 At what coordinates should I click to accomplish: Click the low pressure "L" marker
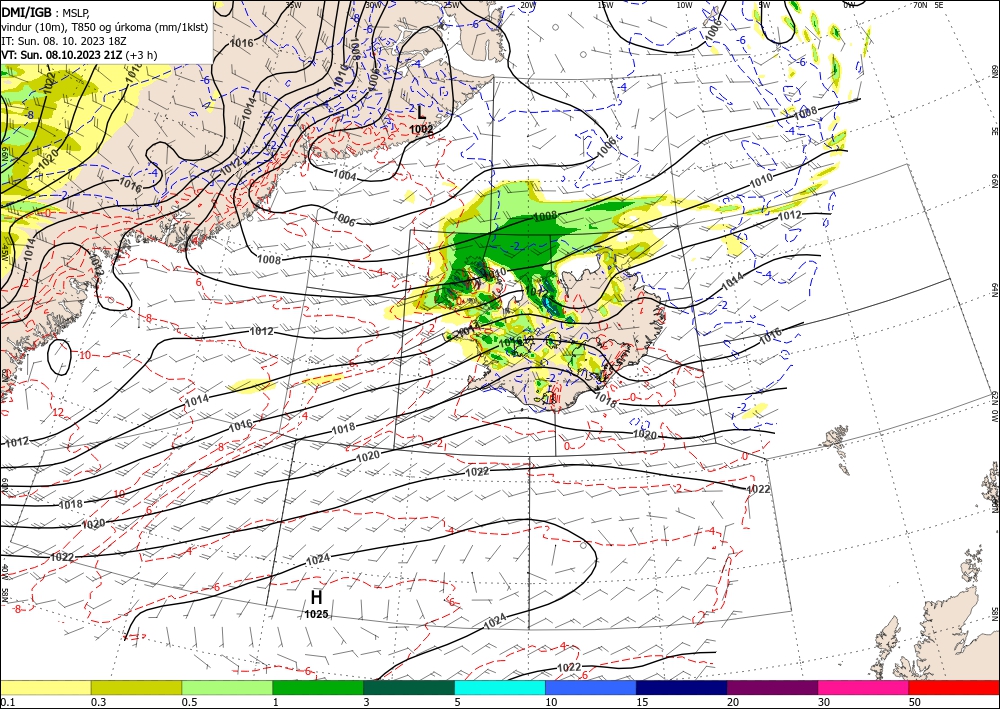pos(422,113)
